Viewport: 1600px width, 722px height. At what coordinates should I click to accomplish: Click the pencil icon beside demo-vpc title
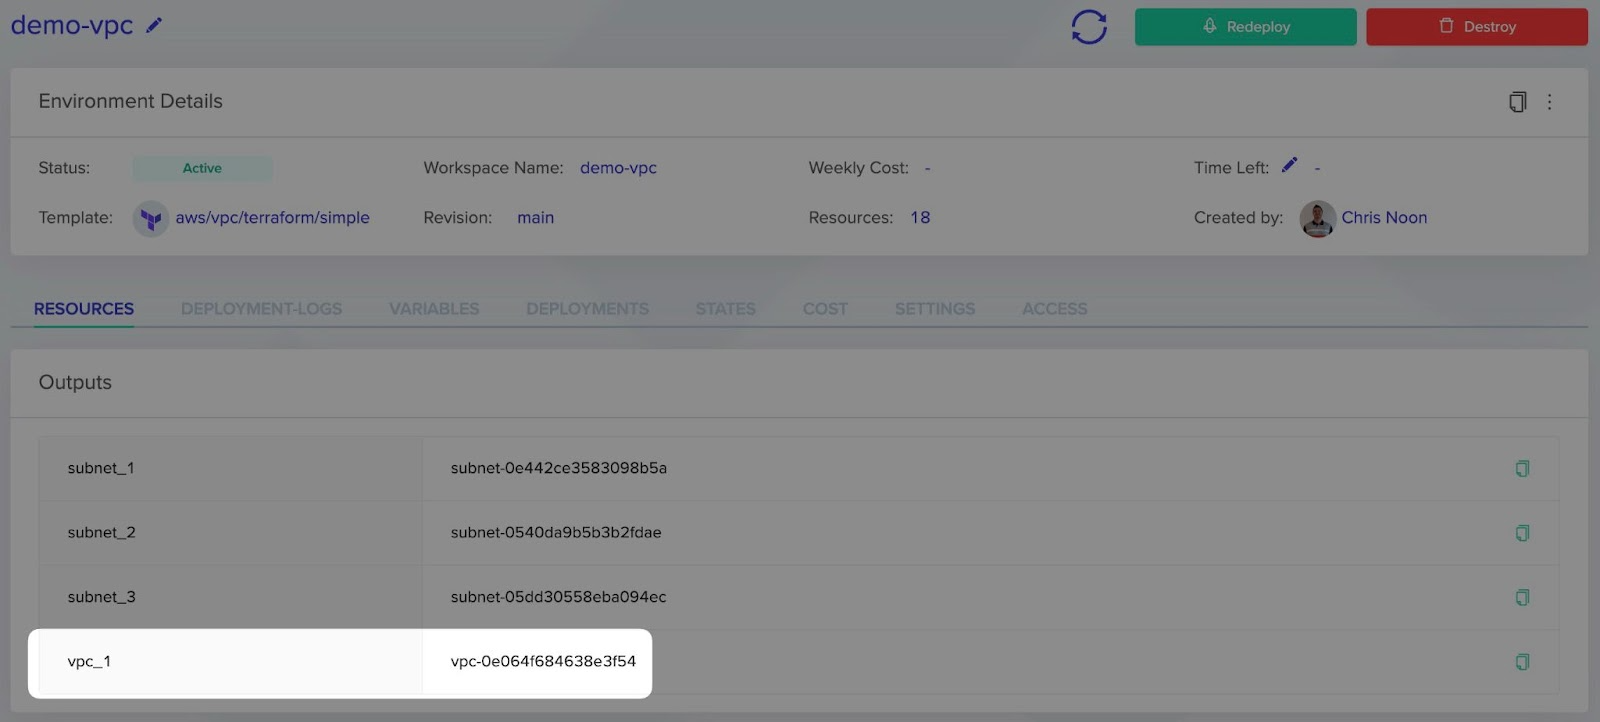[154, 26]
